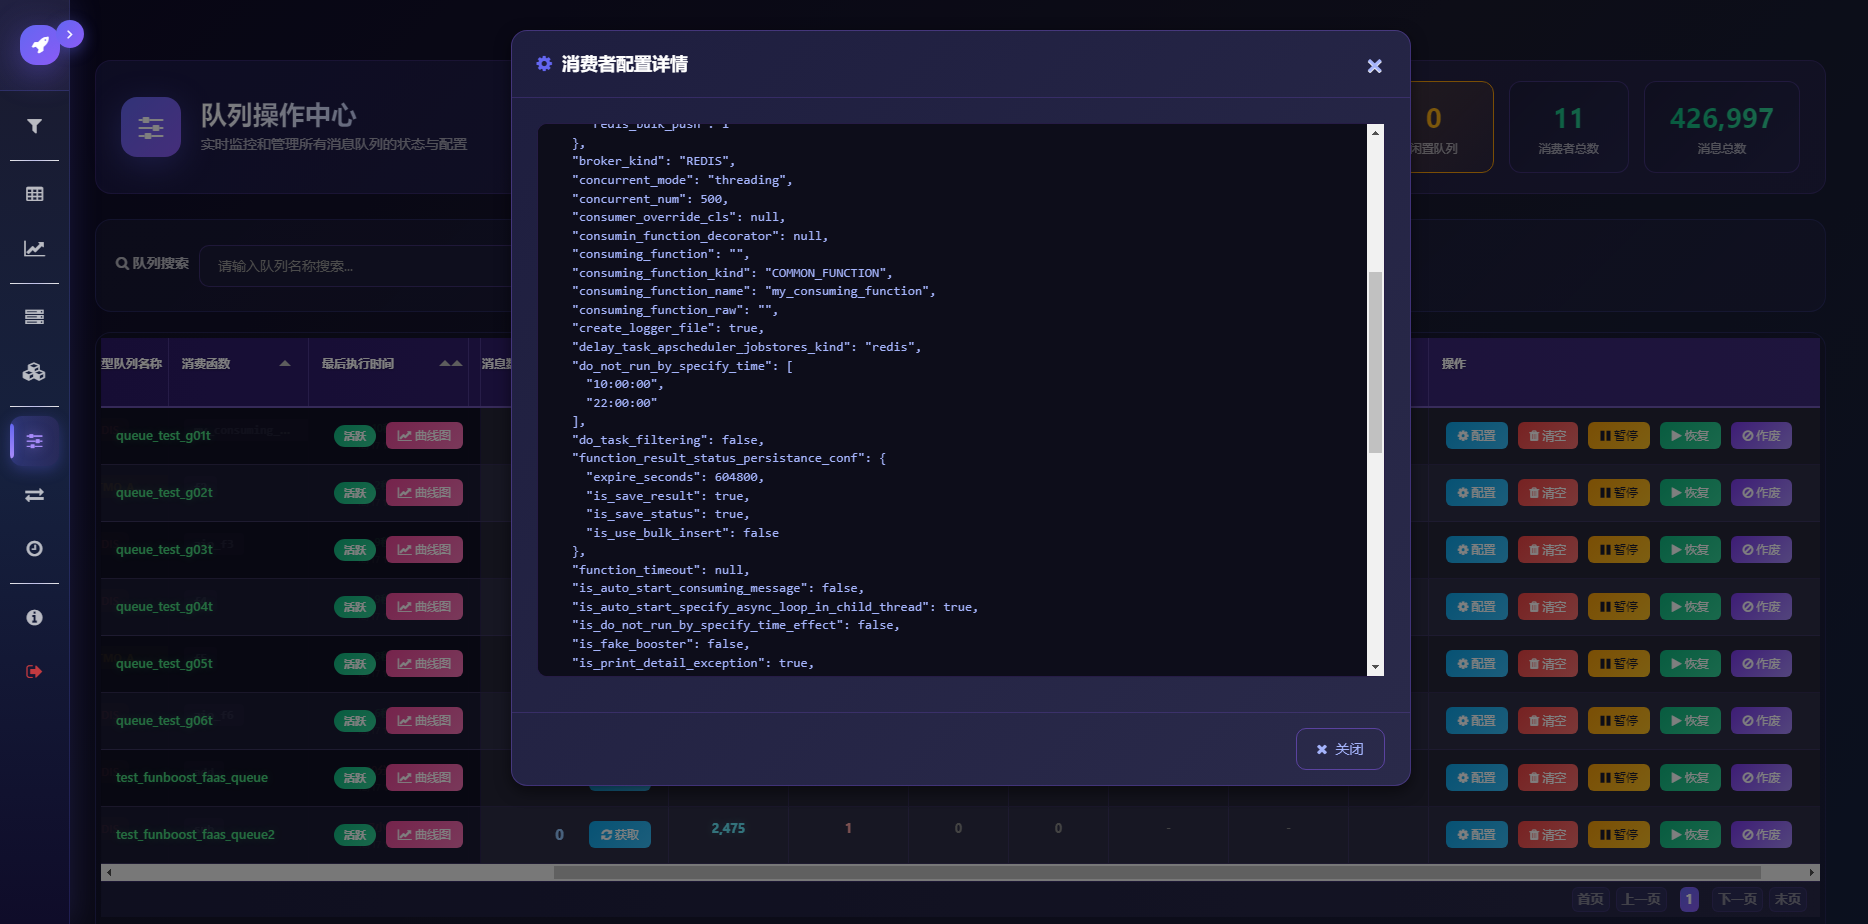Click the gear icon beside 消费者配置详情 title

click(544, 64)
